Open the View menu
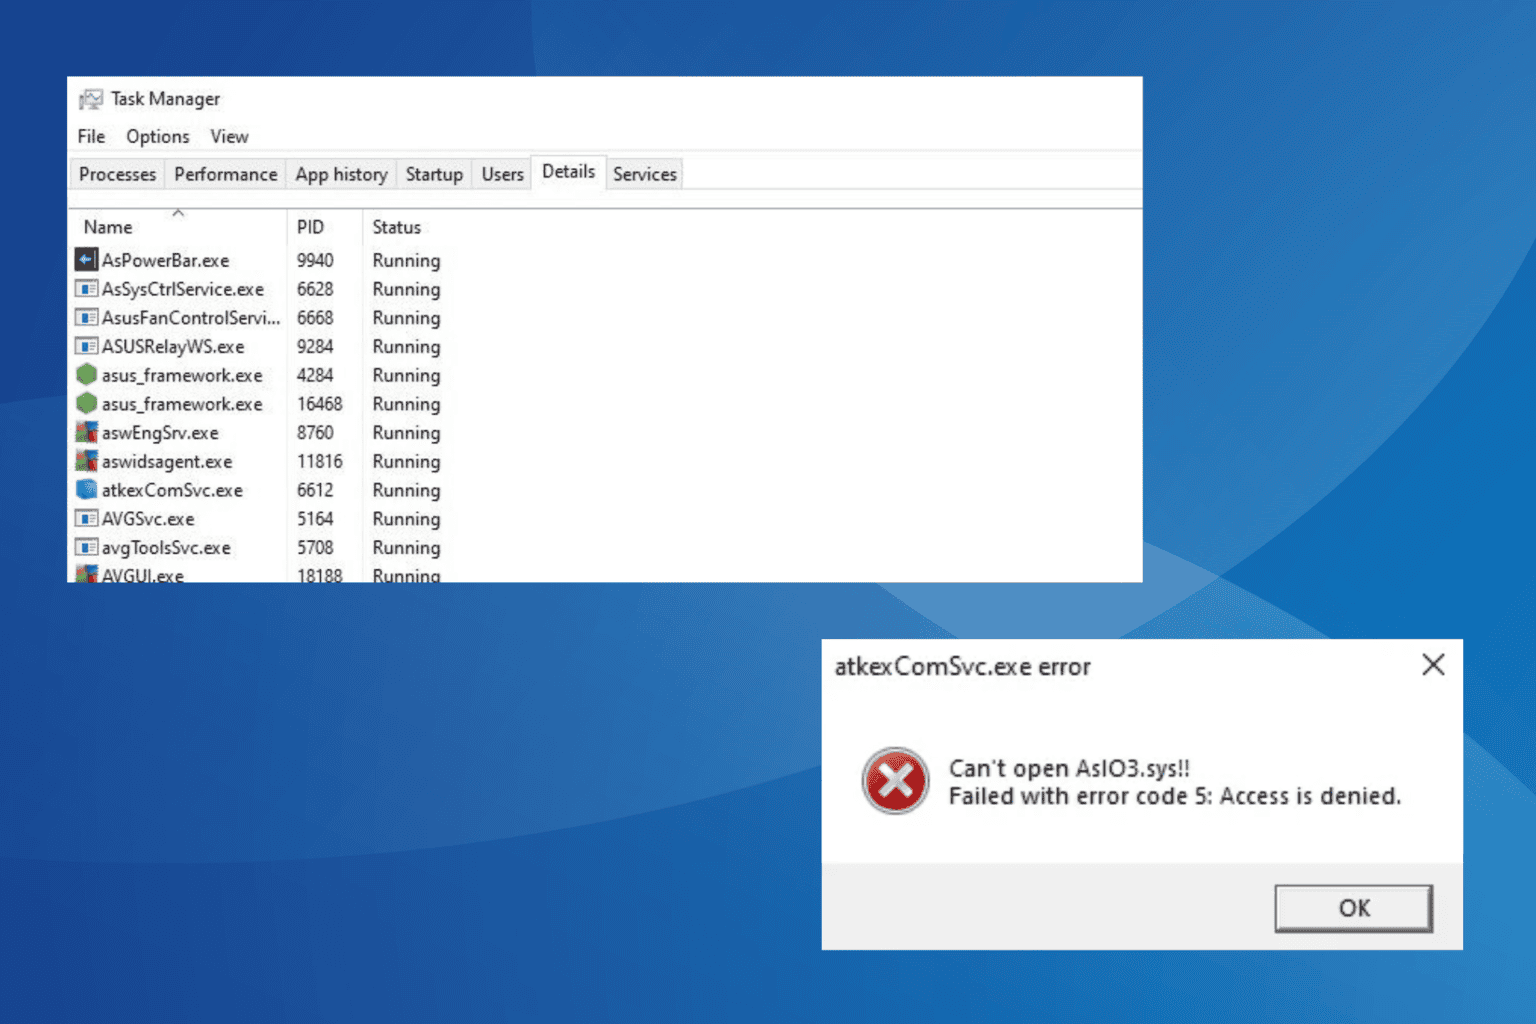 (x=229, y=136)
